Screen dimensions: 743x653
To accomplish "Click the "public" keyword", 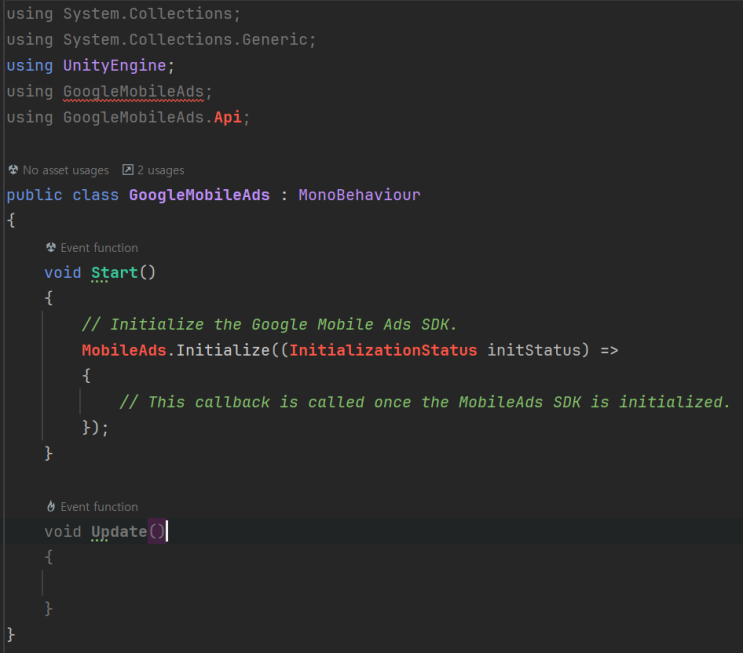I will [x=34, y=195].
